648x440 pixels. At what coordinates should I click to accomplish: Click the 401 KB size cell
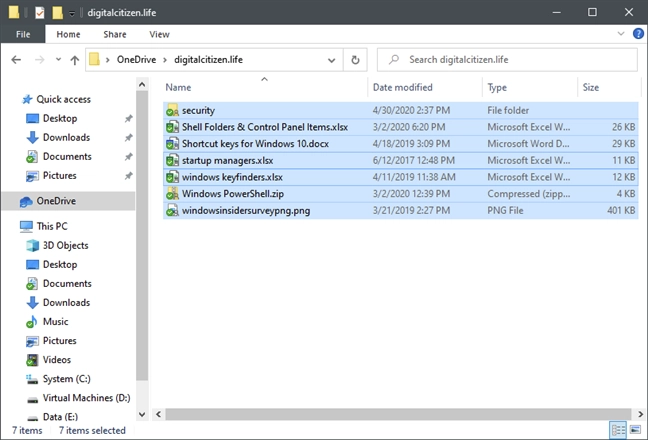[621, 210]
